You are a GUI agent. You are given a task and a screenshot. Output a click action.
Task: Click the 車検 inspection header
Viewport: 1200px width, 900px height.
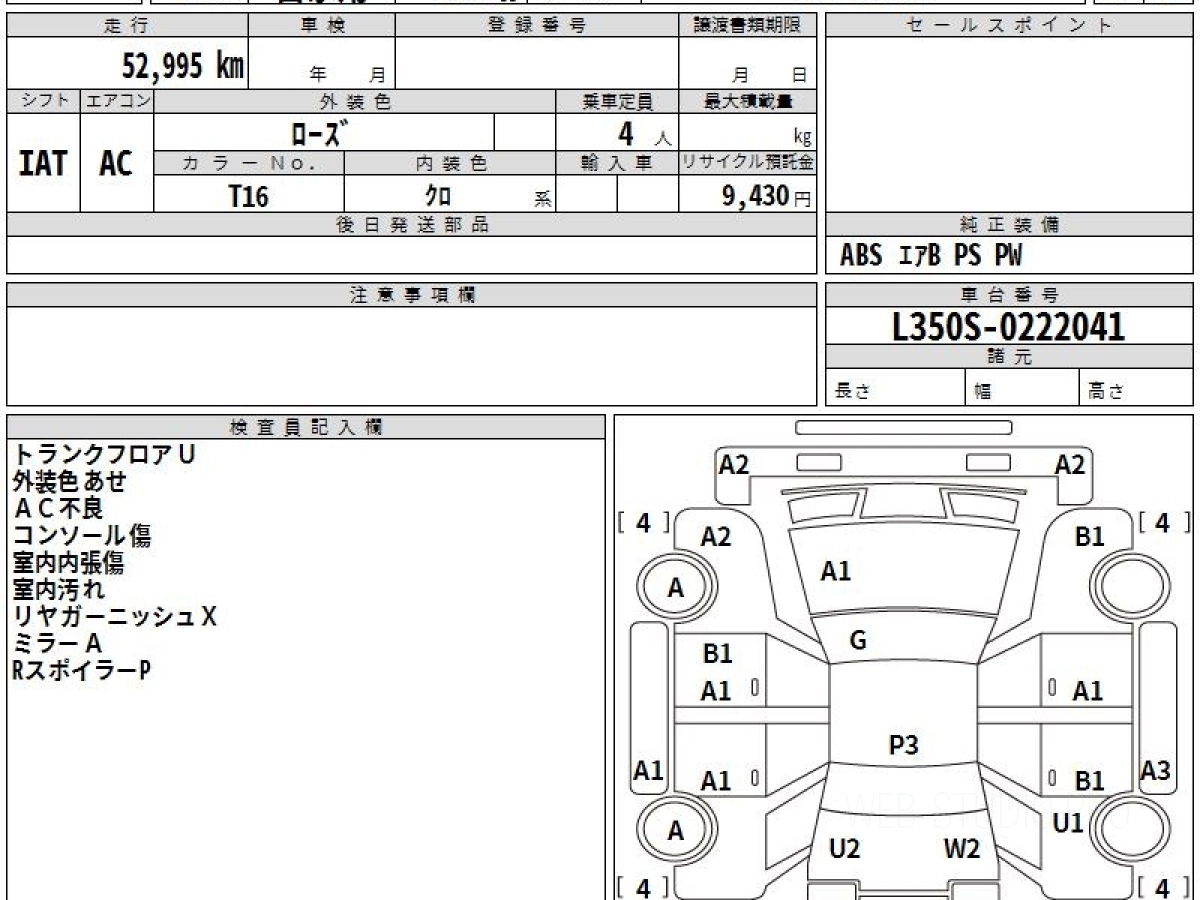(x=322, y=26)
